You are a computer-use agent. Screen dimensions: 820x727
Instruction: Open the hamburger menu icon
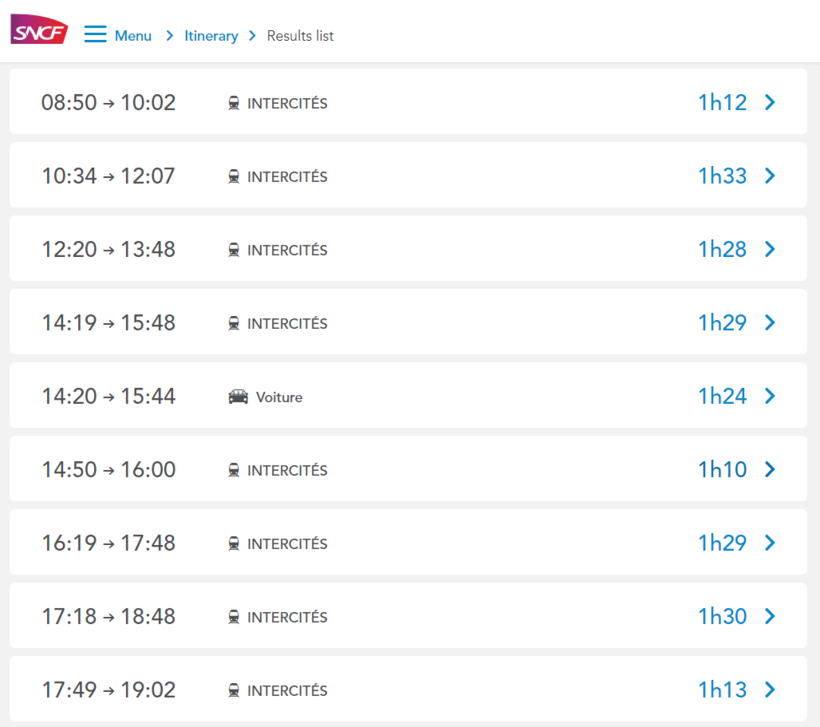95,35
